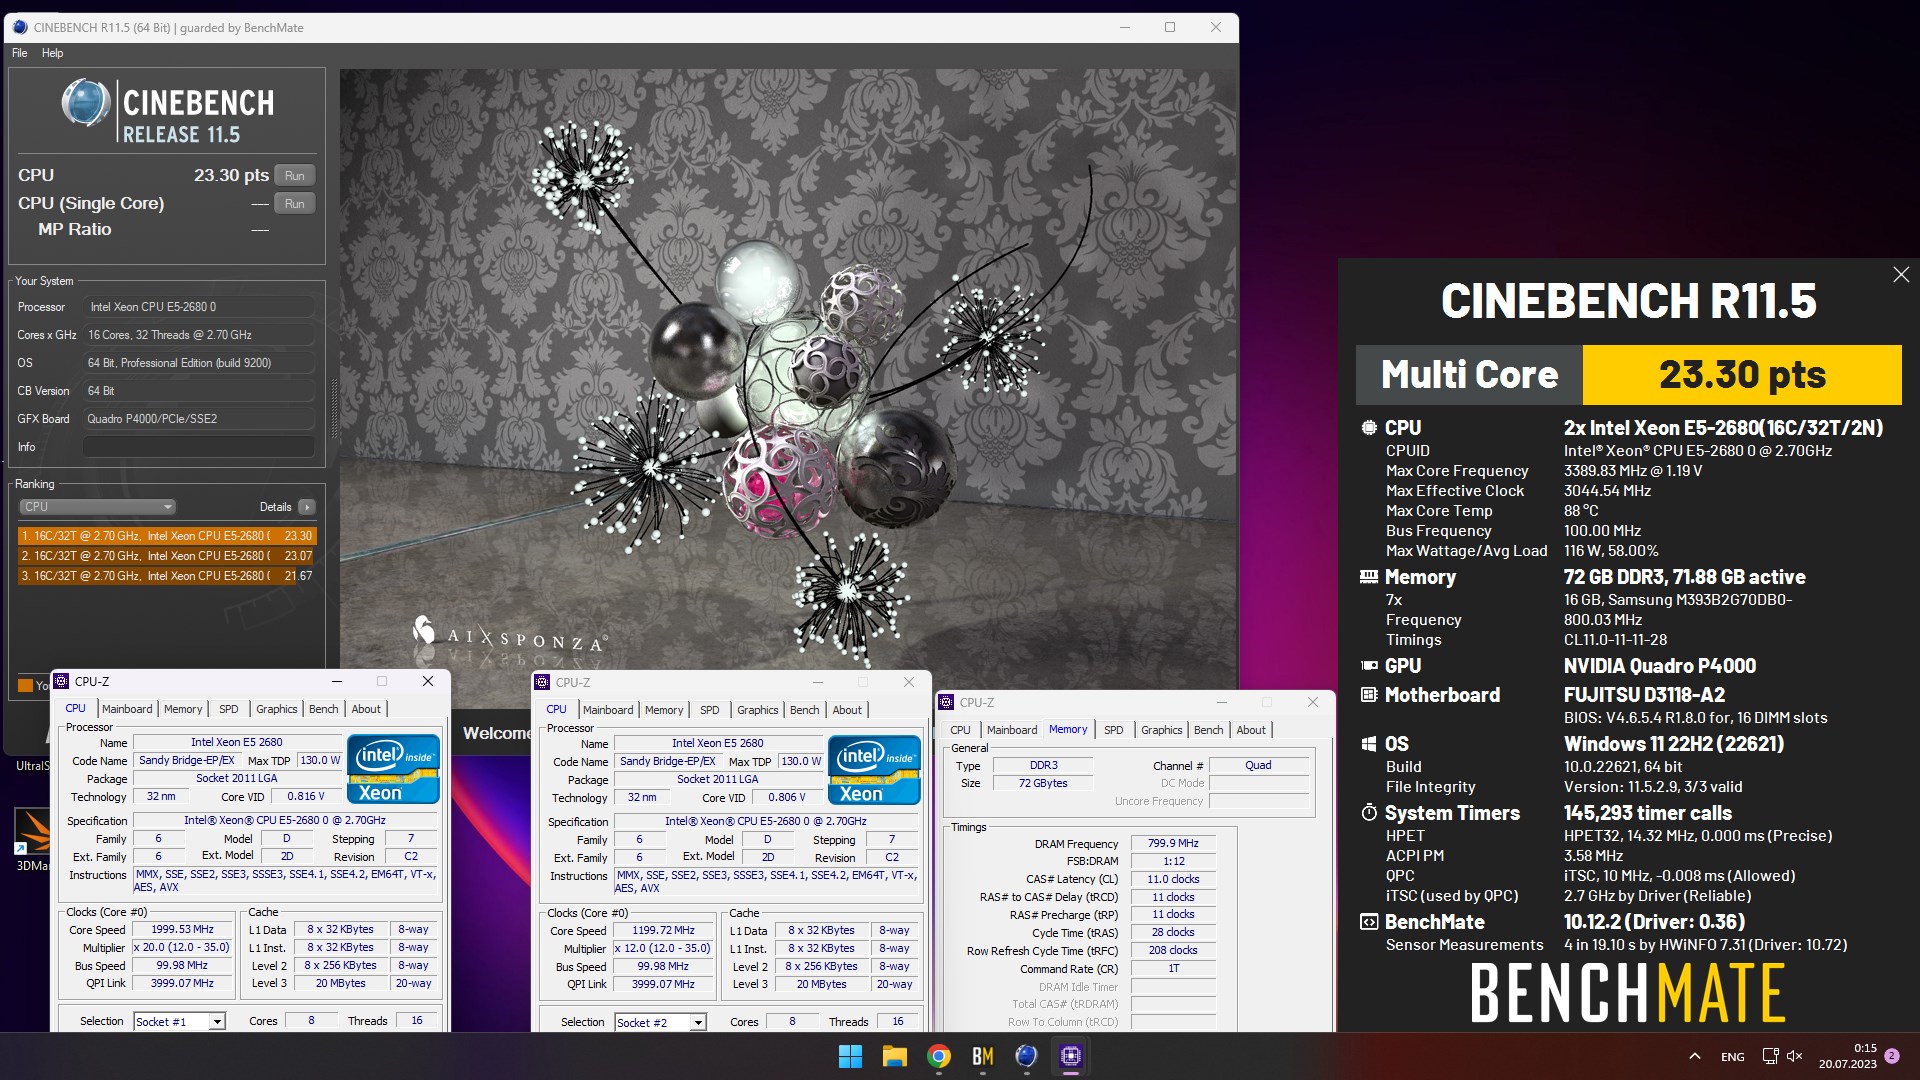This screenshot has width=1920, height=1080.
Task: Select ranking entry with score 23.07
Action: click(167, 556)
